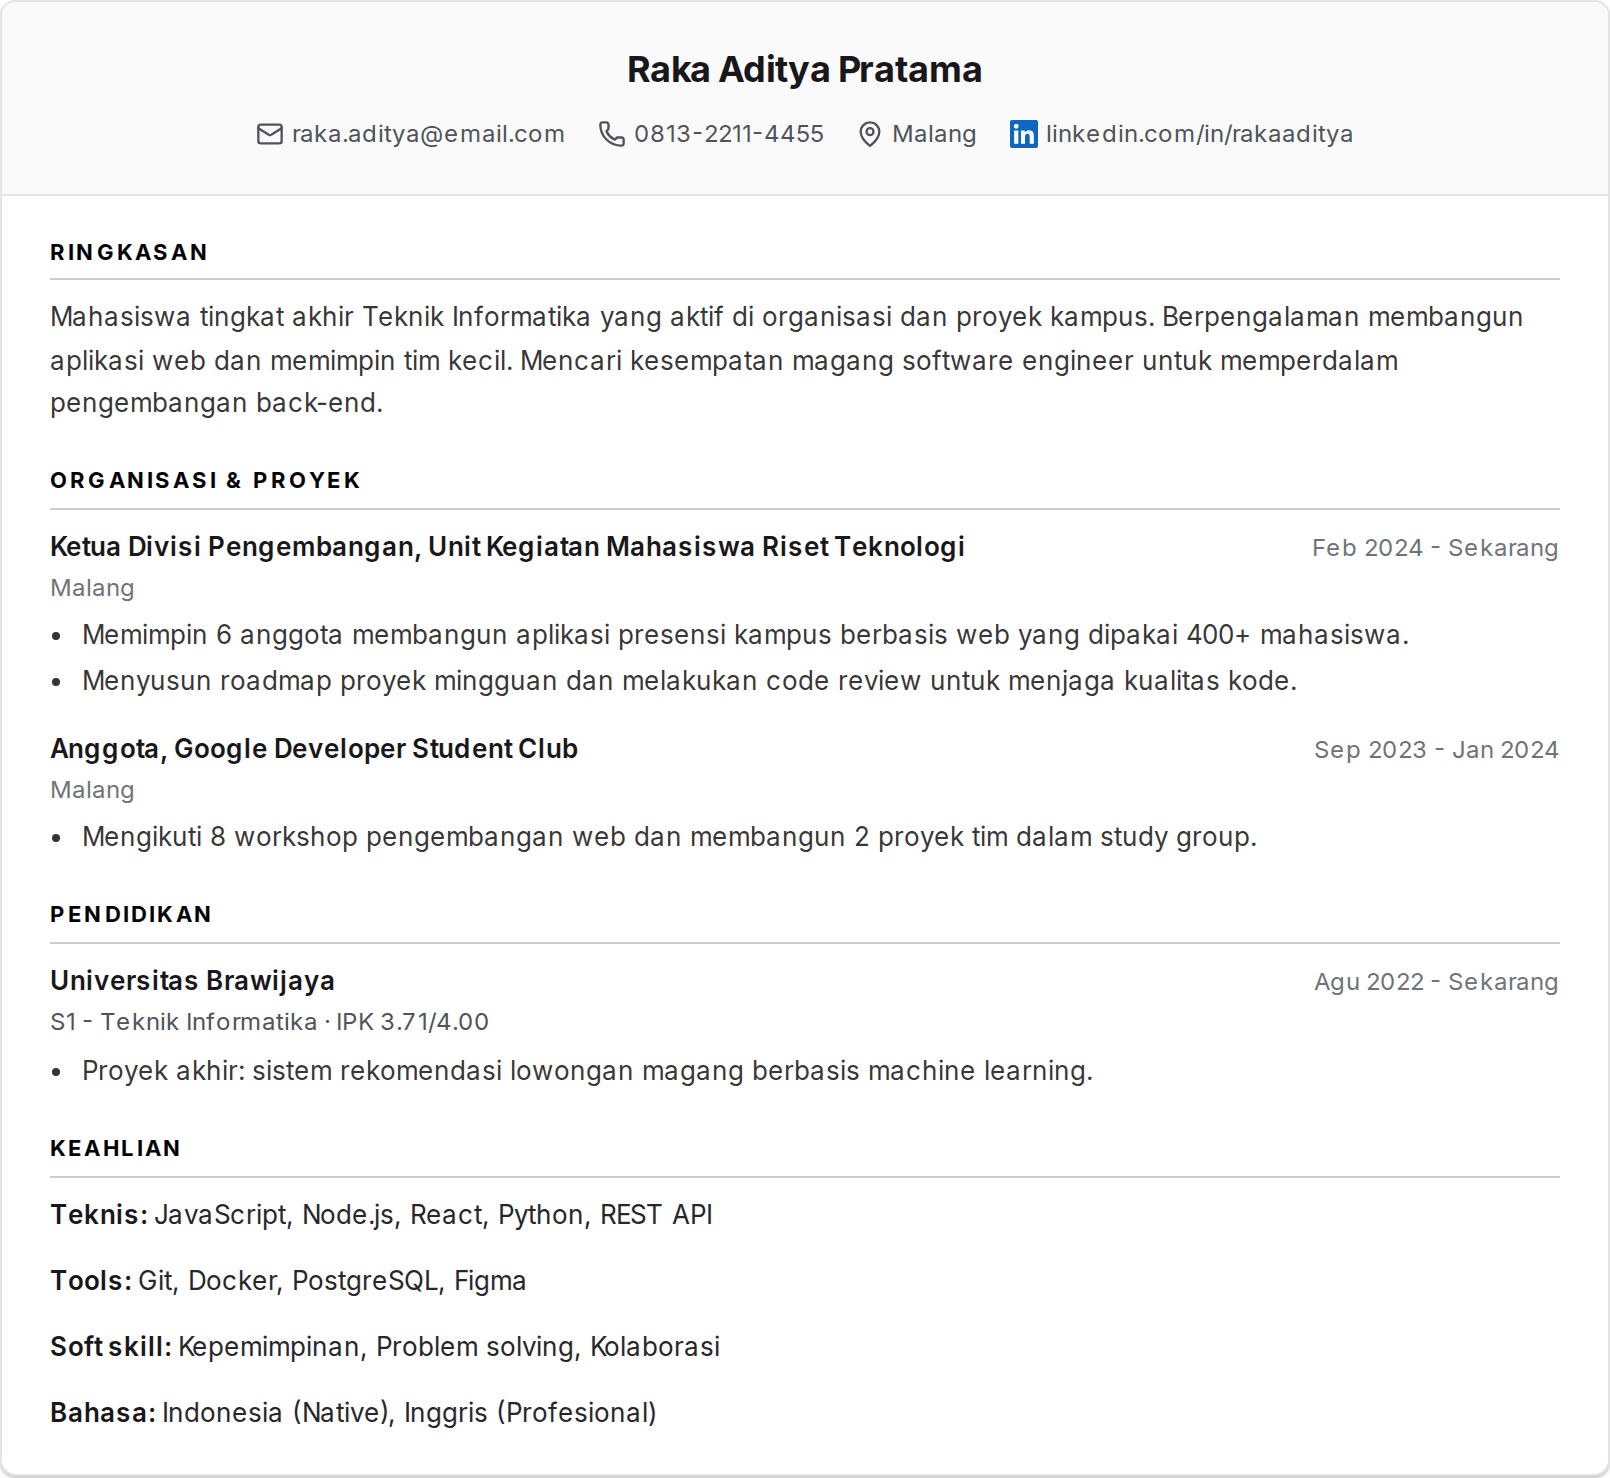Click the envelope email icon
Viewport: 1610px width, 1478px height.
click(269, 134)
